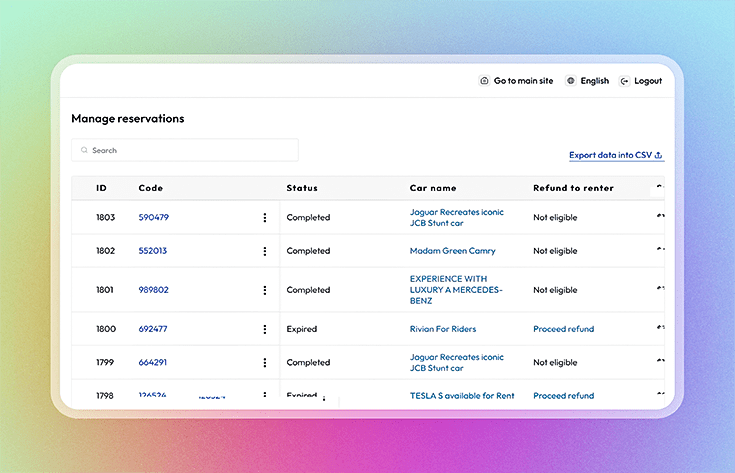Open EXPERIENCE WITH LUXURY A MERCEDES-BENZ link
This screenshot has height=473, width=735.
pyautogui.click(x=456, y=290)
